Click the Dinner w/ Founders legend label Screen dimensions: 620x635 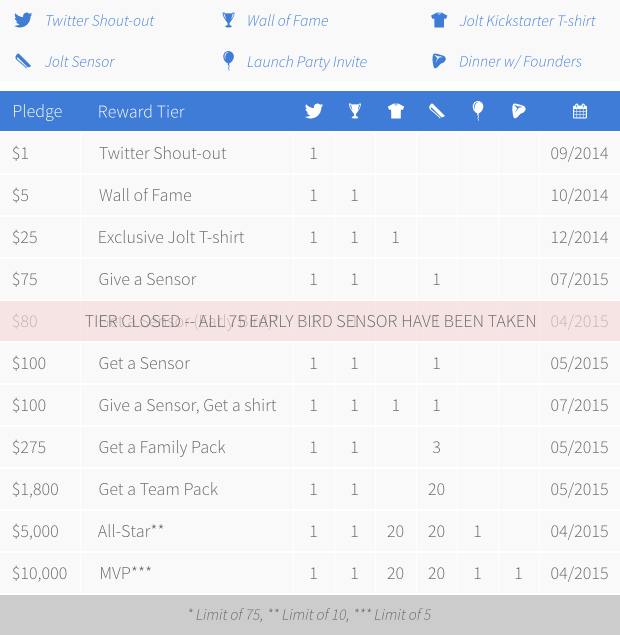point(520,62)
